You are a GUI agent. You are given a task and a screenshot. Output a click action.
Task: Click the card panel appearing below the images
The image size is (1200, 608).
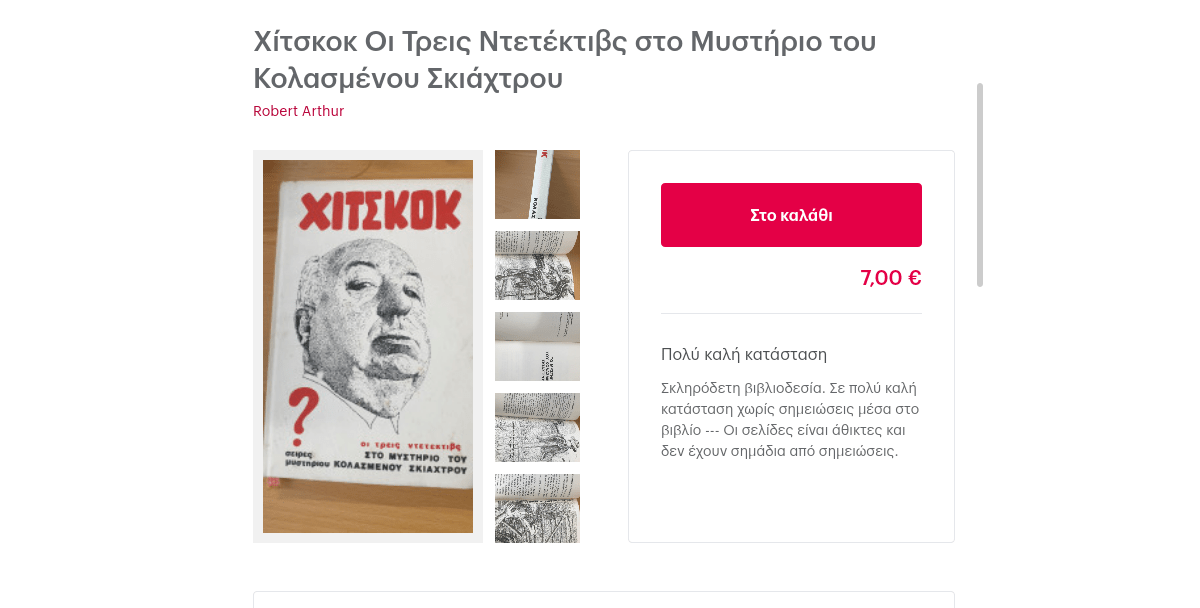click(x=604, y=599)
